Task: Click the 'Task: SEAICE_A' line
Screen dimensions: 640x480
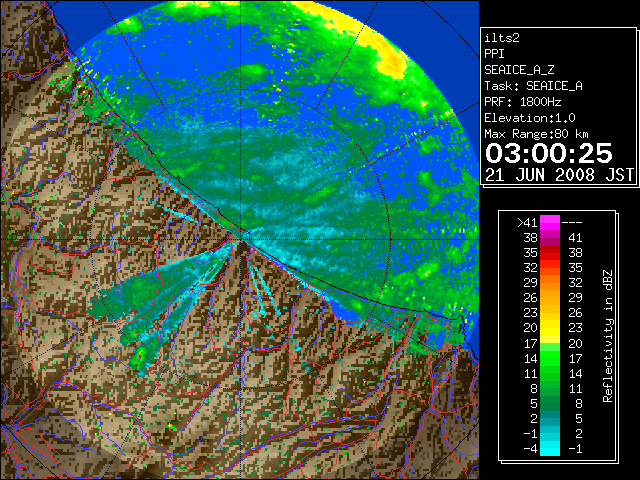Action: pos(533,86)
